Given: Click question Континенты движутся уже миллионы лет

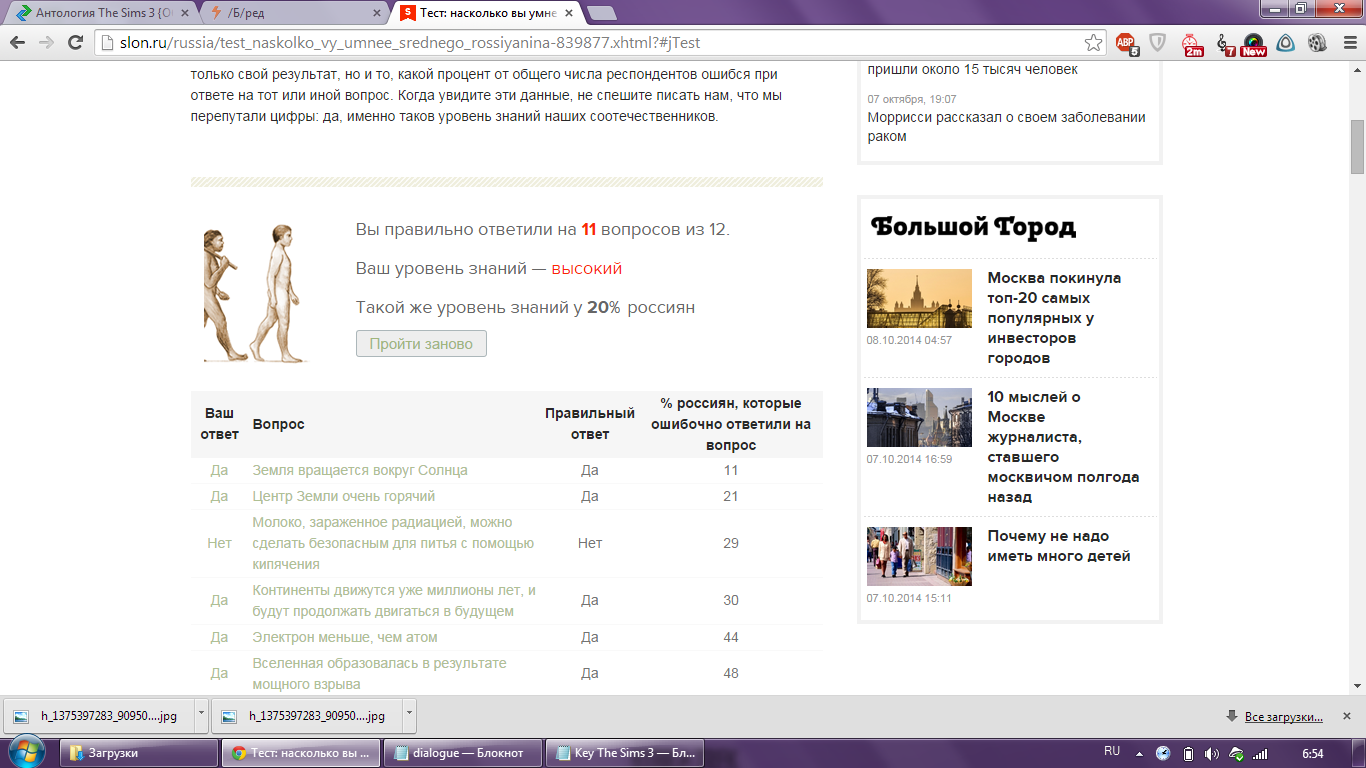Looking at the screenshot, I should (x=394, y=601).
